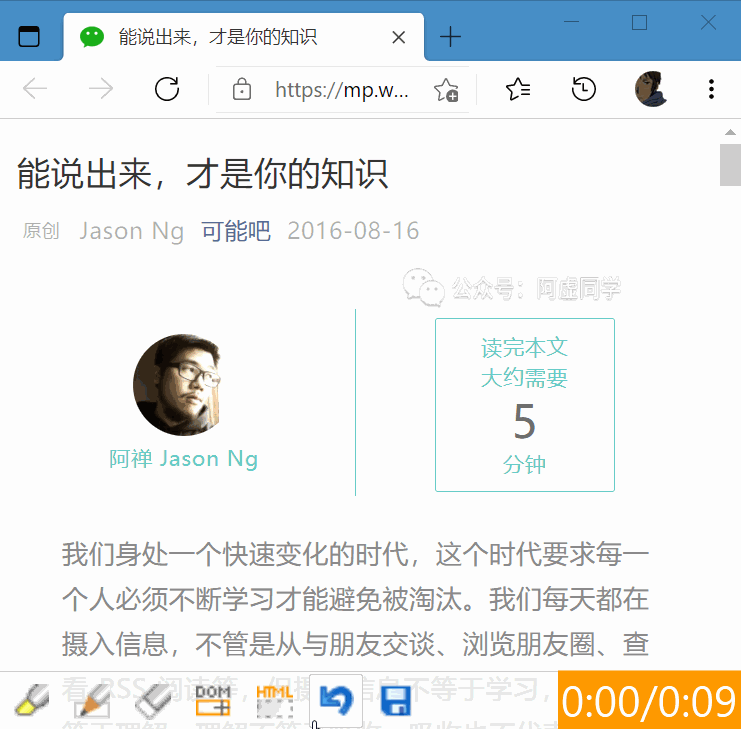Save with the blue floppy disk icon

point(396,701)
